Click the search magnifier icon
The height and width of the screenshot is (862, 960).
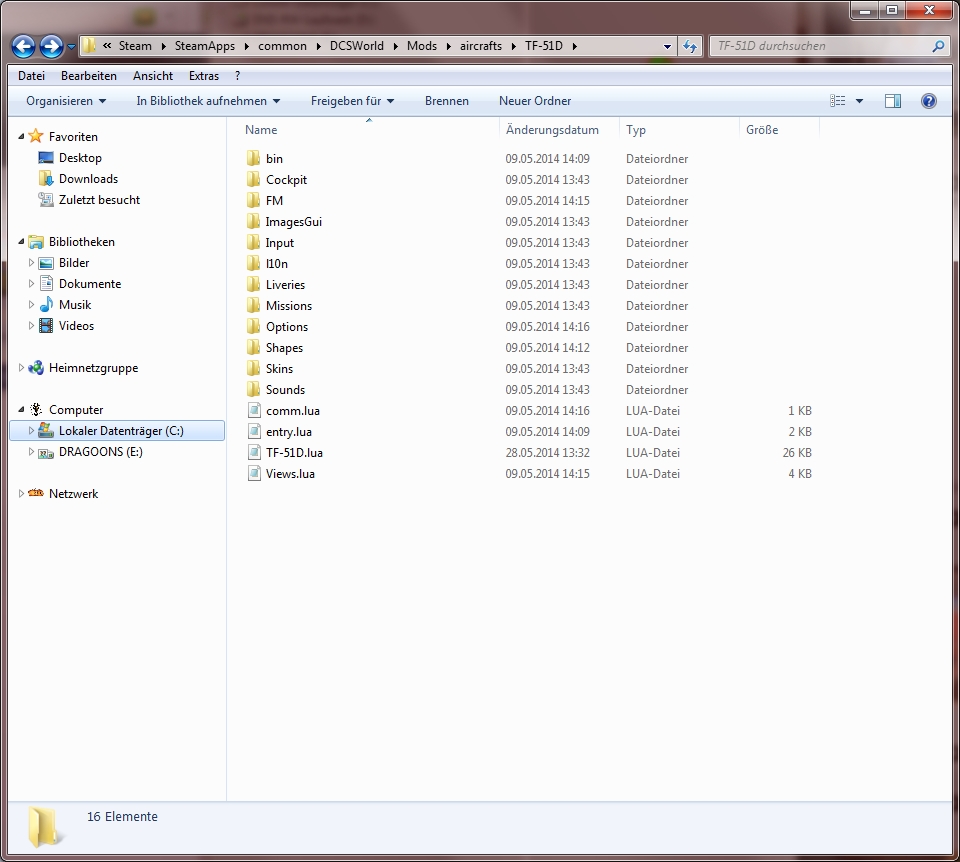pyautogui.click(x=938, y=46)
